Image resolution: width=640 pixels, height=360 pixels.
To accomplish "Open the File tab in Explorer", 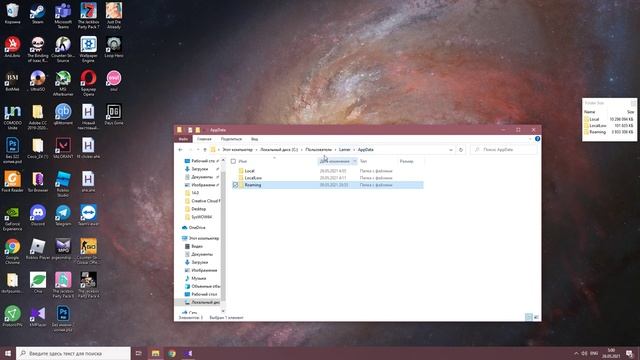I will pyautogui.click(x=183, y=139).
